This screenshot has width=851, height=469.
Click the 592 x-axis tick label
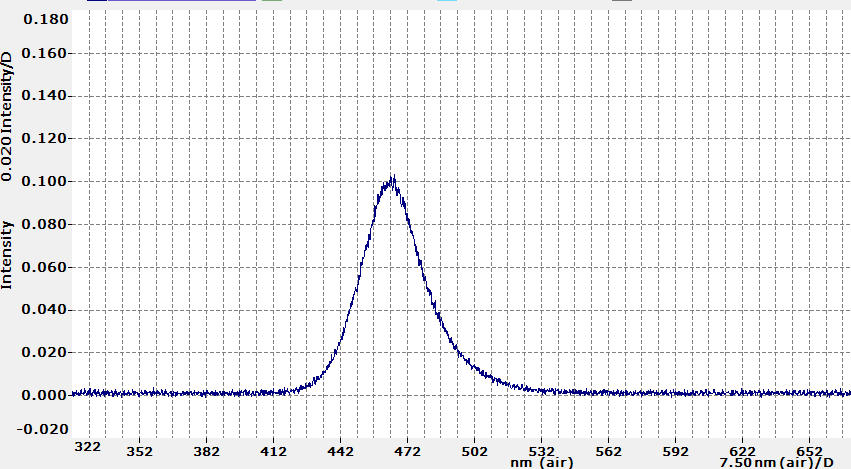coord(675,451)
